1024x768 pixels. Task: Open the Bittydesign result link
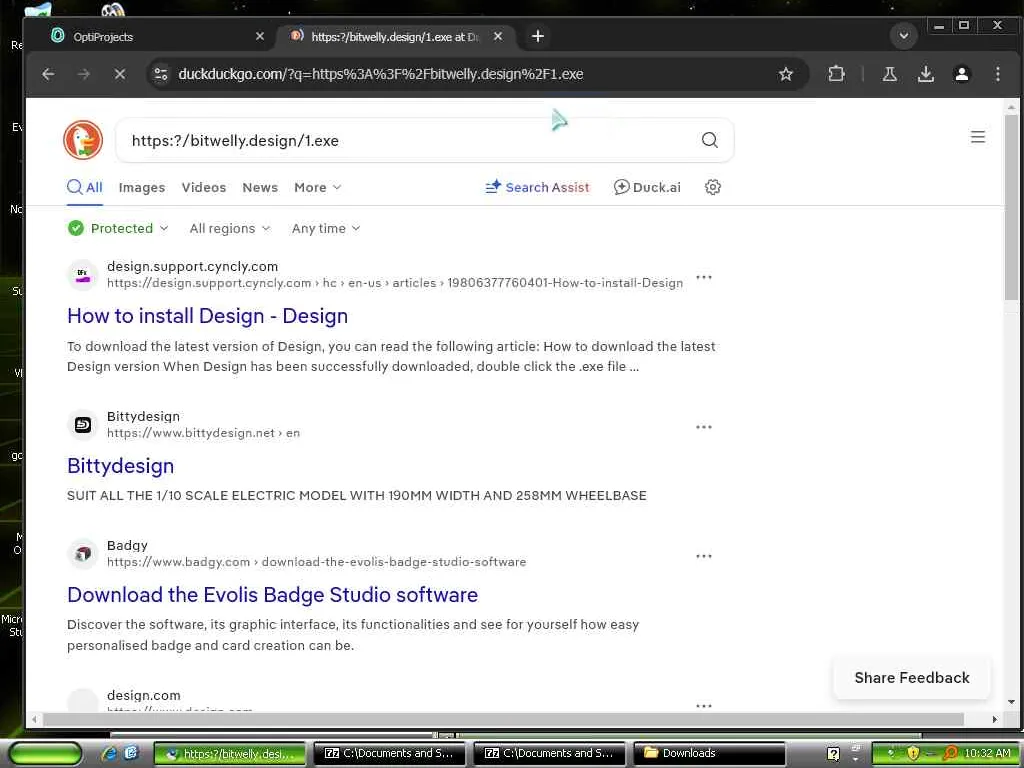[x=121, y=466]
